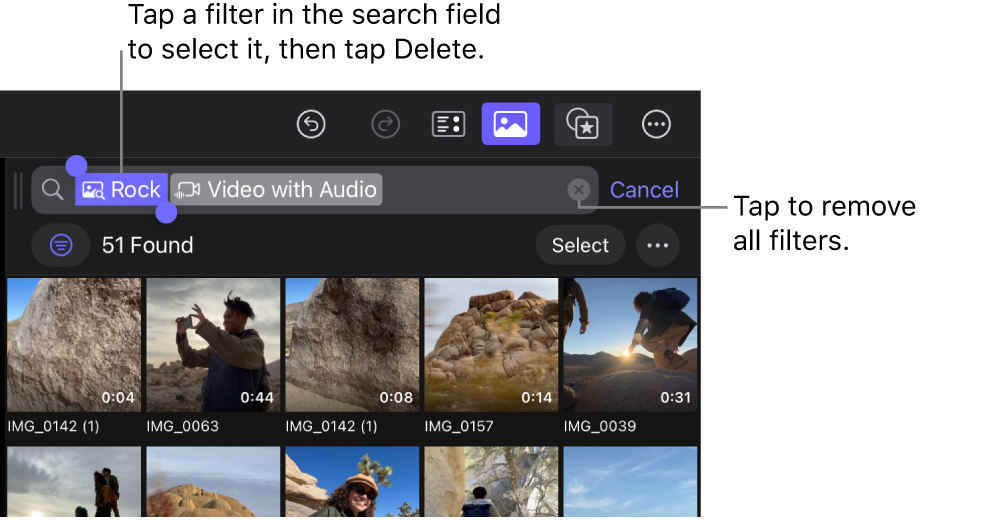This screenshot has height=520, width=996.
Task: Select the IMG_0063 video thumbnail
Action: tap(213, 345)
